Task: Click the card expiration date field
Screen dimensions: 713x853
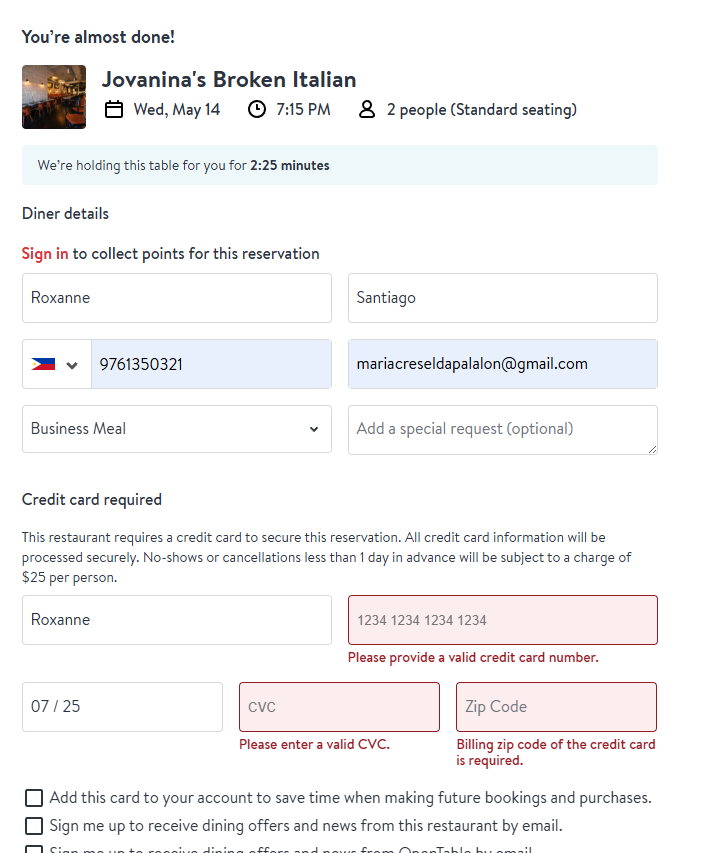Action: [122, 707]
